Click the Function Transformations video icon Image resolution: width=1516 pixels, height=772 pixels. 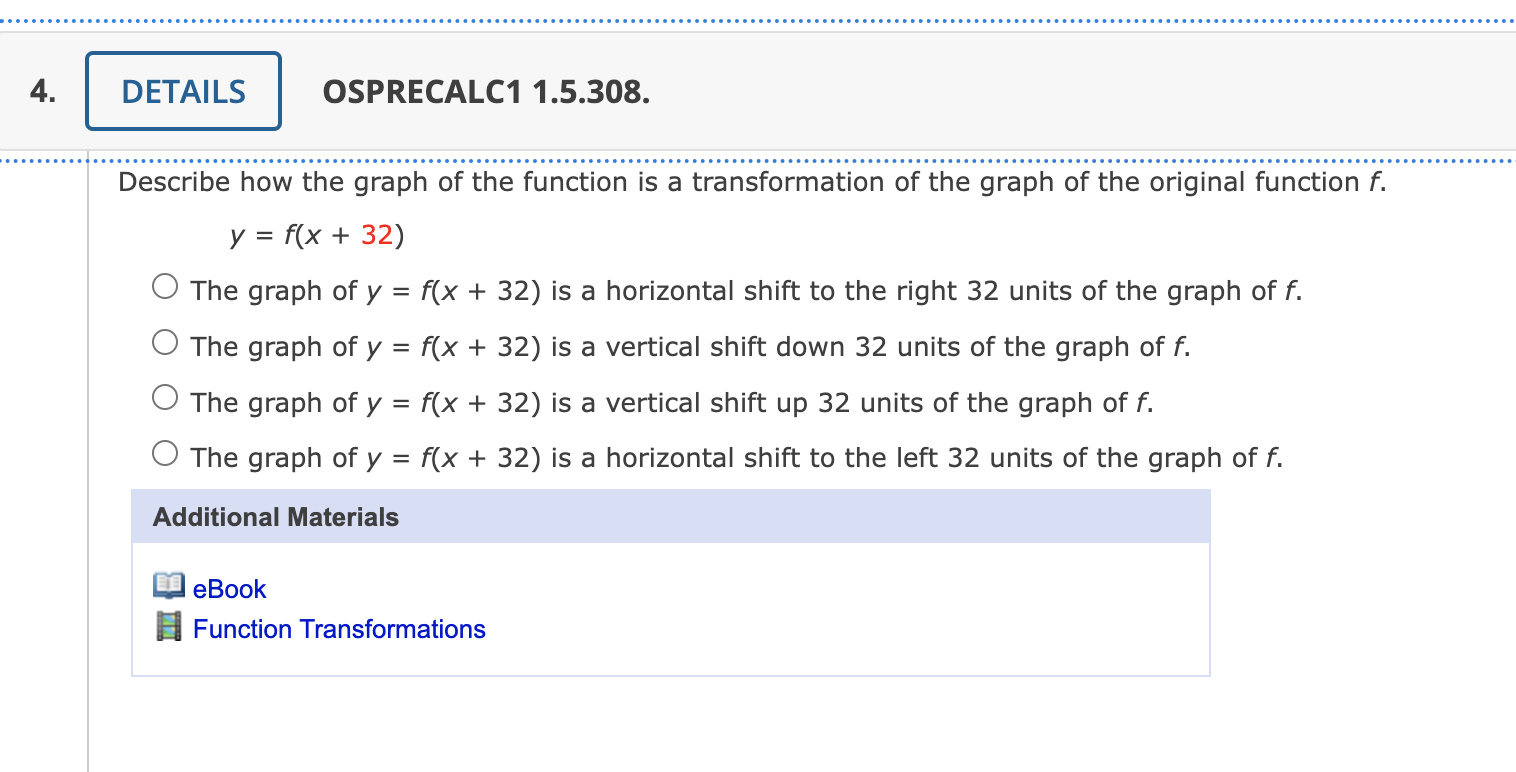(168, 628)
